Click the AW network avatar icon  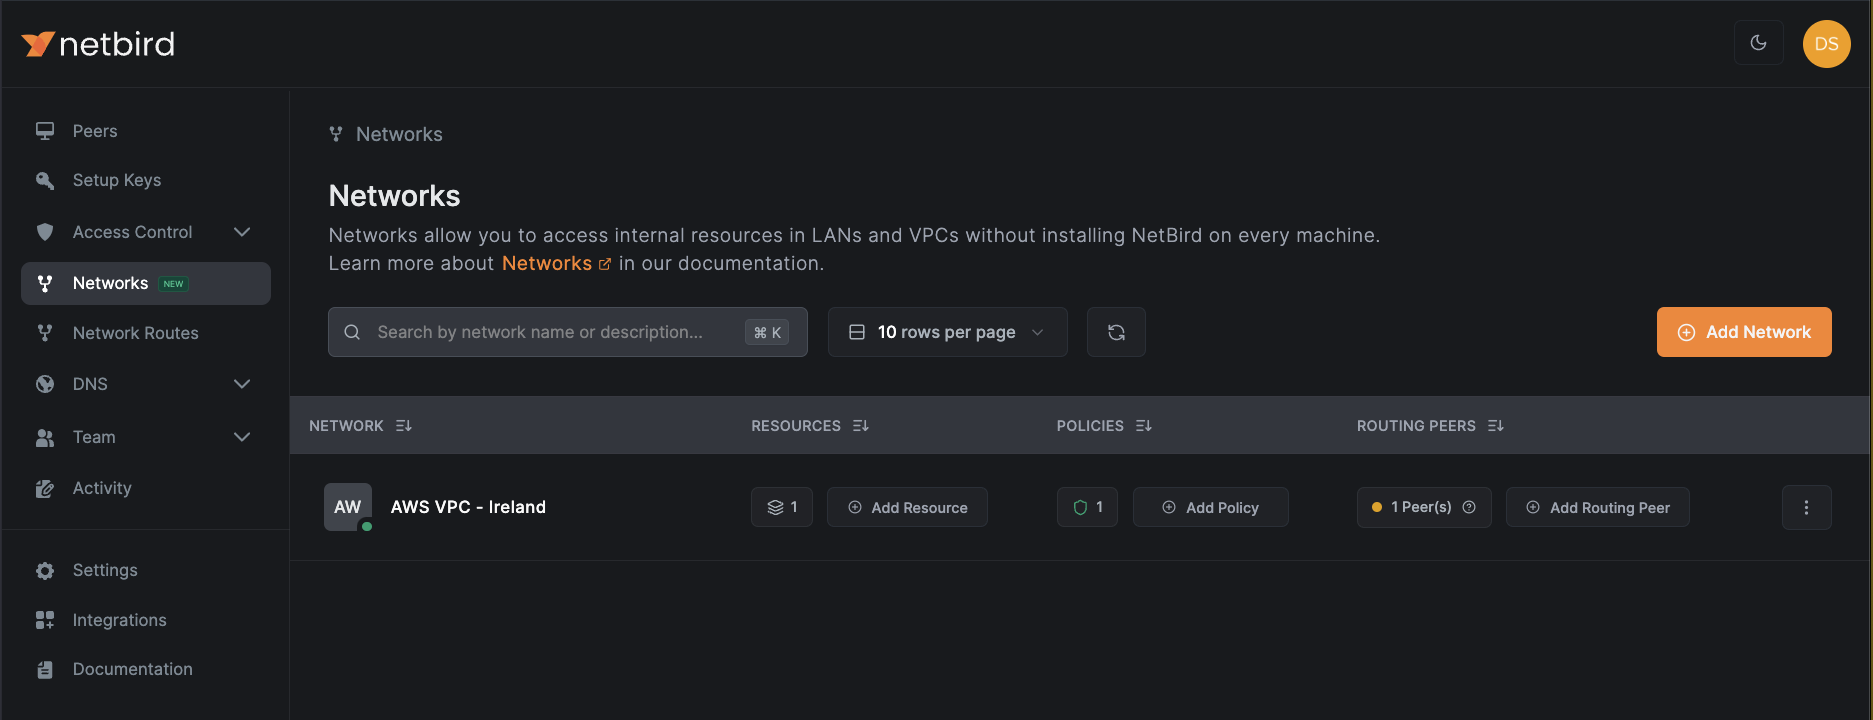[x=348, y=507]
